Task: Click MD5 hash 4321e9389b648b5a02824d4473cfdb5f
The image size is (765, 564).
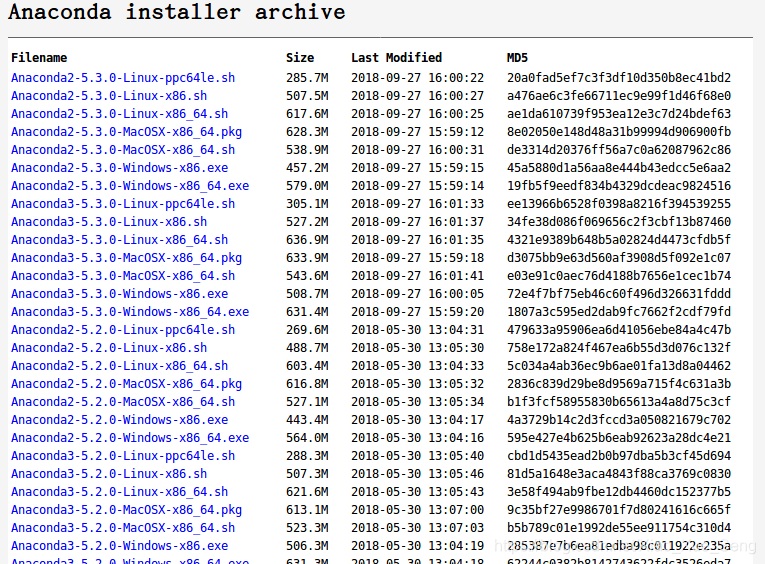Action: coord(619,240)
